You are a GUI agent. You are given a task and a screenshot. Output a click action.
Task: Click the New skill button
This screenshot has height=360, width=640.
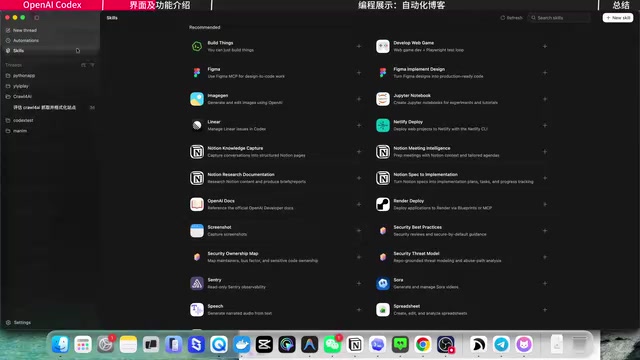click(618, 18)
